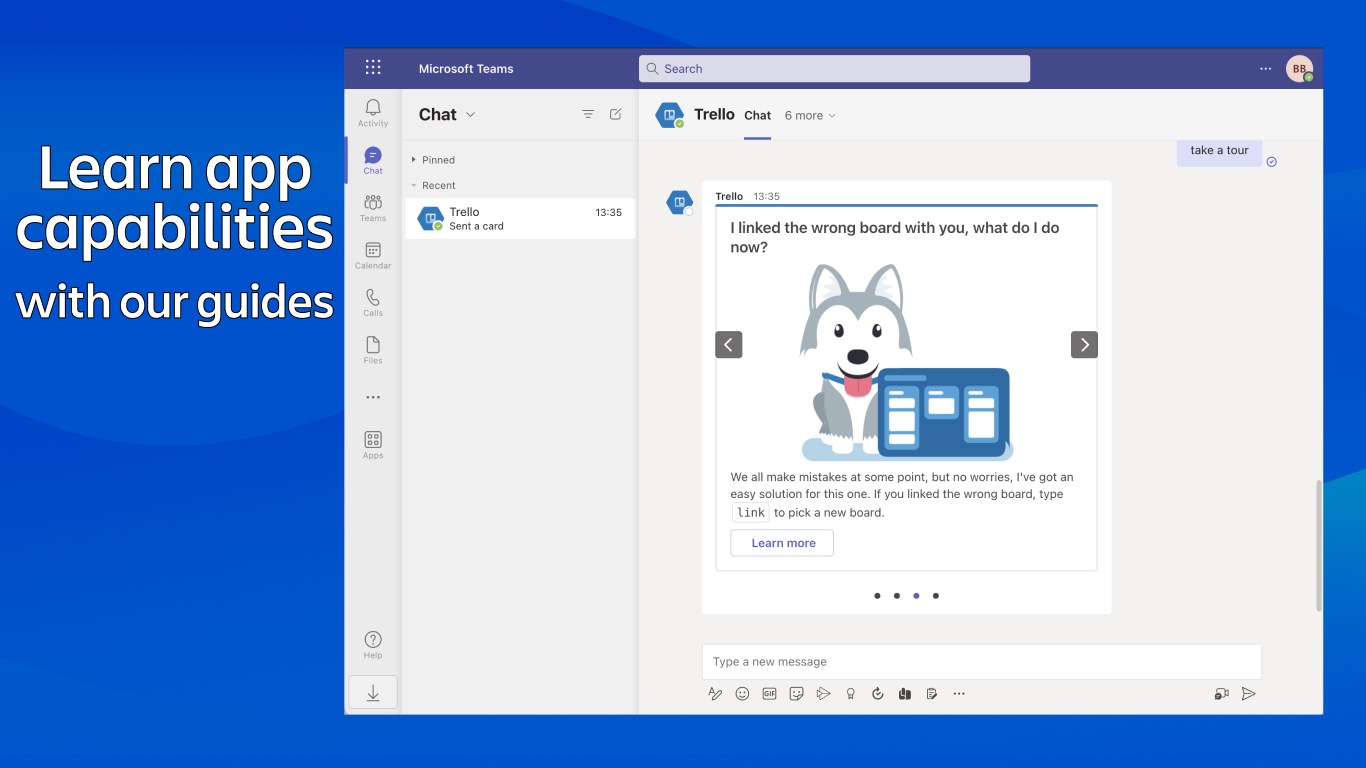The image size is (1366, 768).
Task: Click the chat scrollbar thumb
Action: [1318, 545]
